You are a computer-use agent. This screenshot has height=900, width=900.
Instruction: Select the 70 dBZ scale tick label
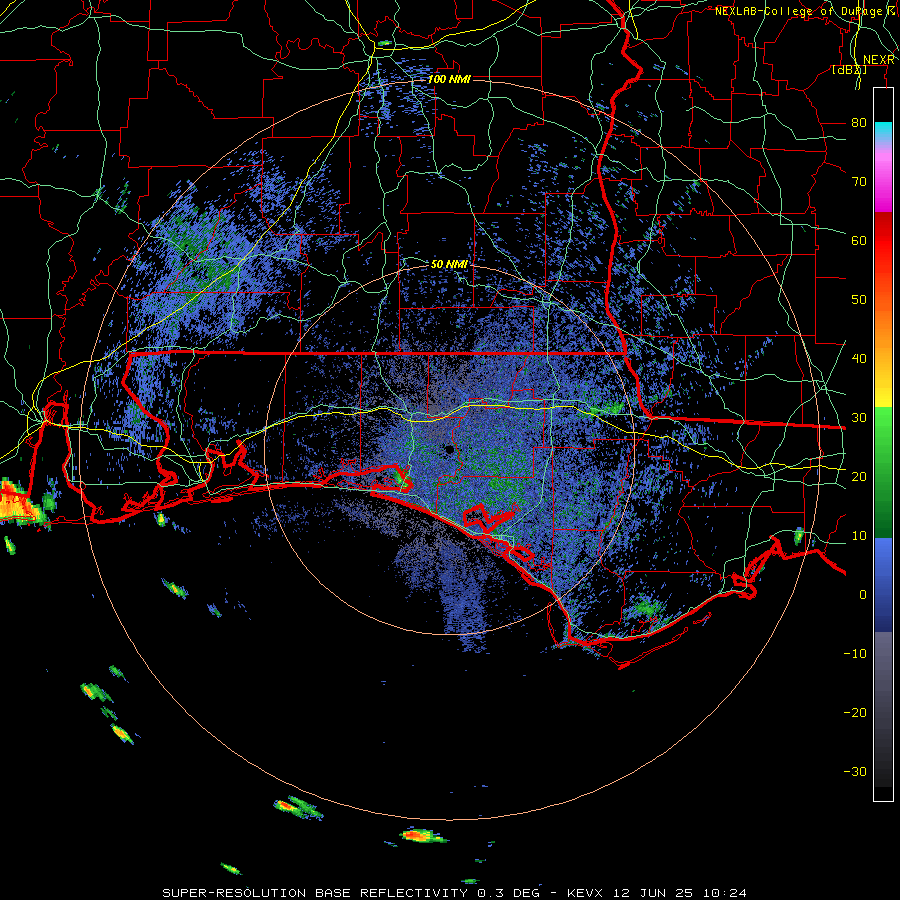859,181
